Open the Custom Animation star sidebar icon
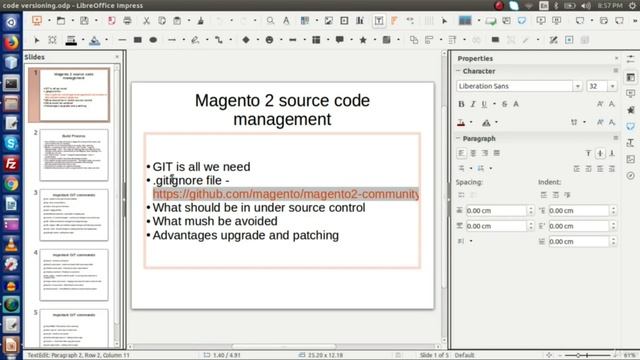The width and height of the screenshot is (640, 360). [631, 110]
